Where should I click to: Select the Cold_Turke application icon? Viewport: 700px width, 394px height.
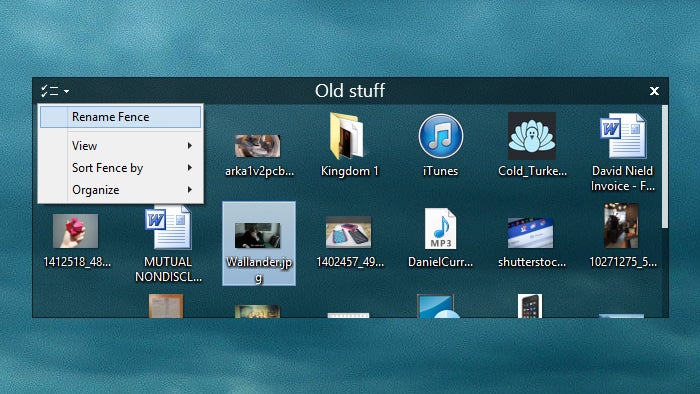pos(532,136)
